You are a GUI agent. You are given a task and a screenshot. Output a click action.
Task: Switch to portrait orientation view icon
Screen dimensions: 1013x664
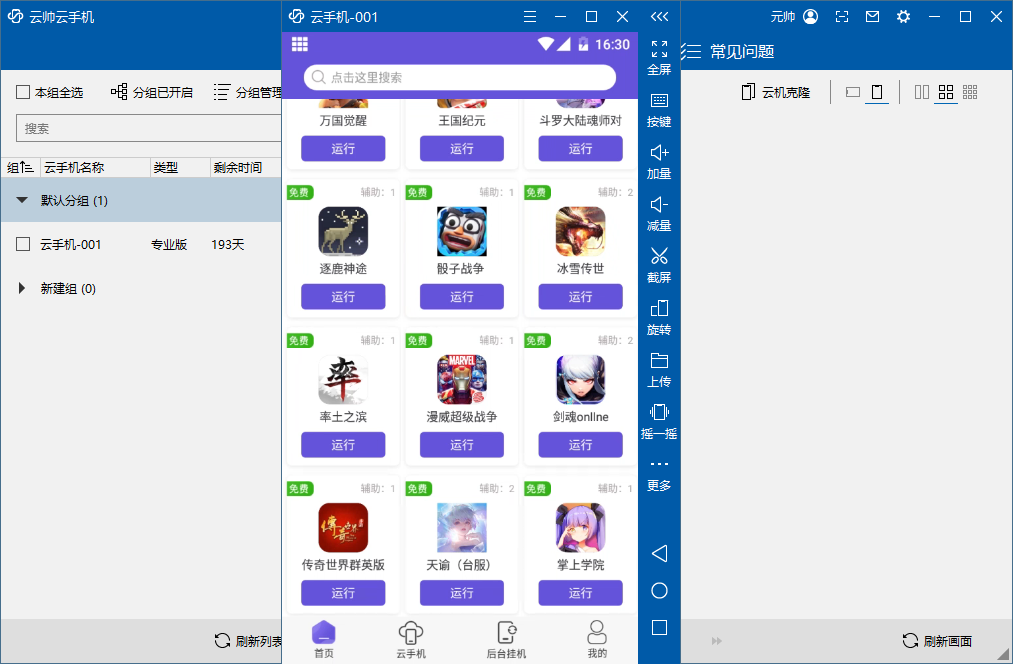pyautogui.click(x=877, y=92)
